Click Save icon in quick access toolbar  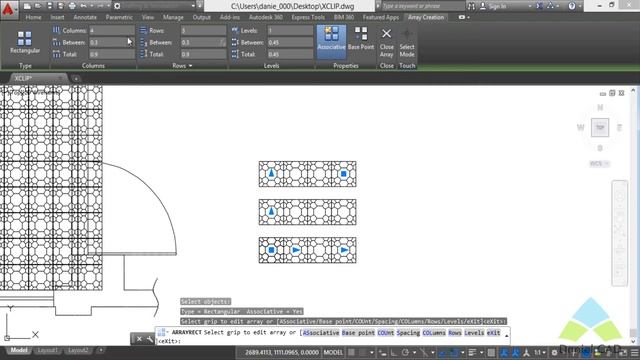click(50, 6)
